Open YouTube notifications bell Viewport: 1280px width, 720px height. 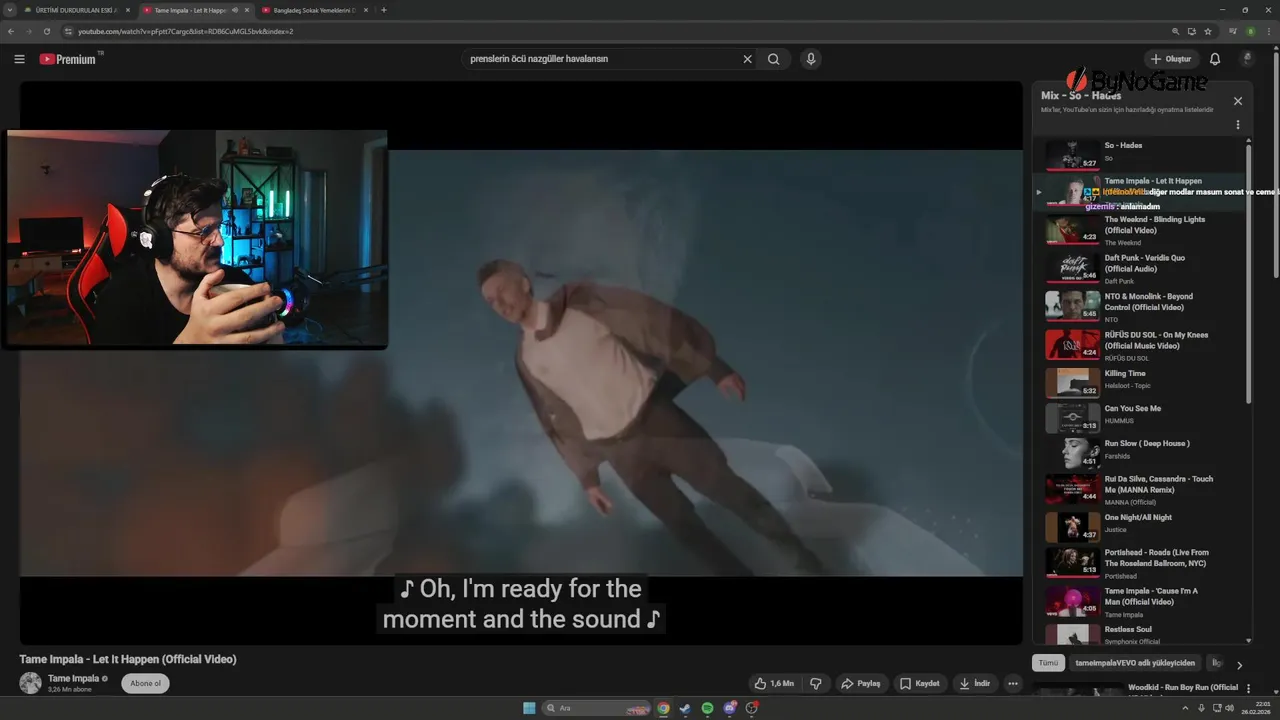point(1215,59)
